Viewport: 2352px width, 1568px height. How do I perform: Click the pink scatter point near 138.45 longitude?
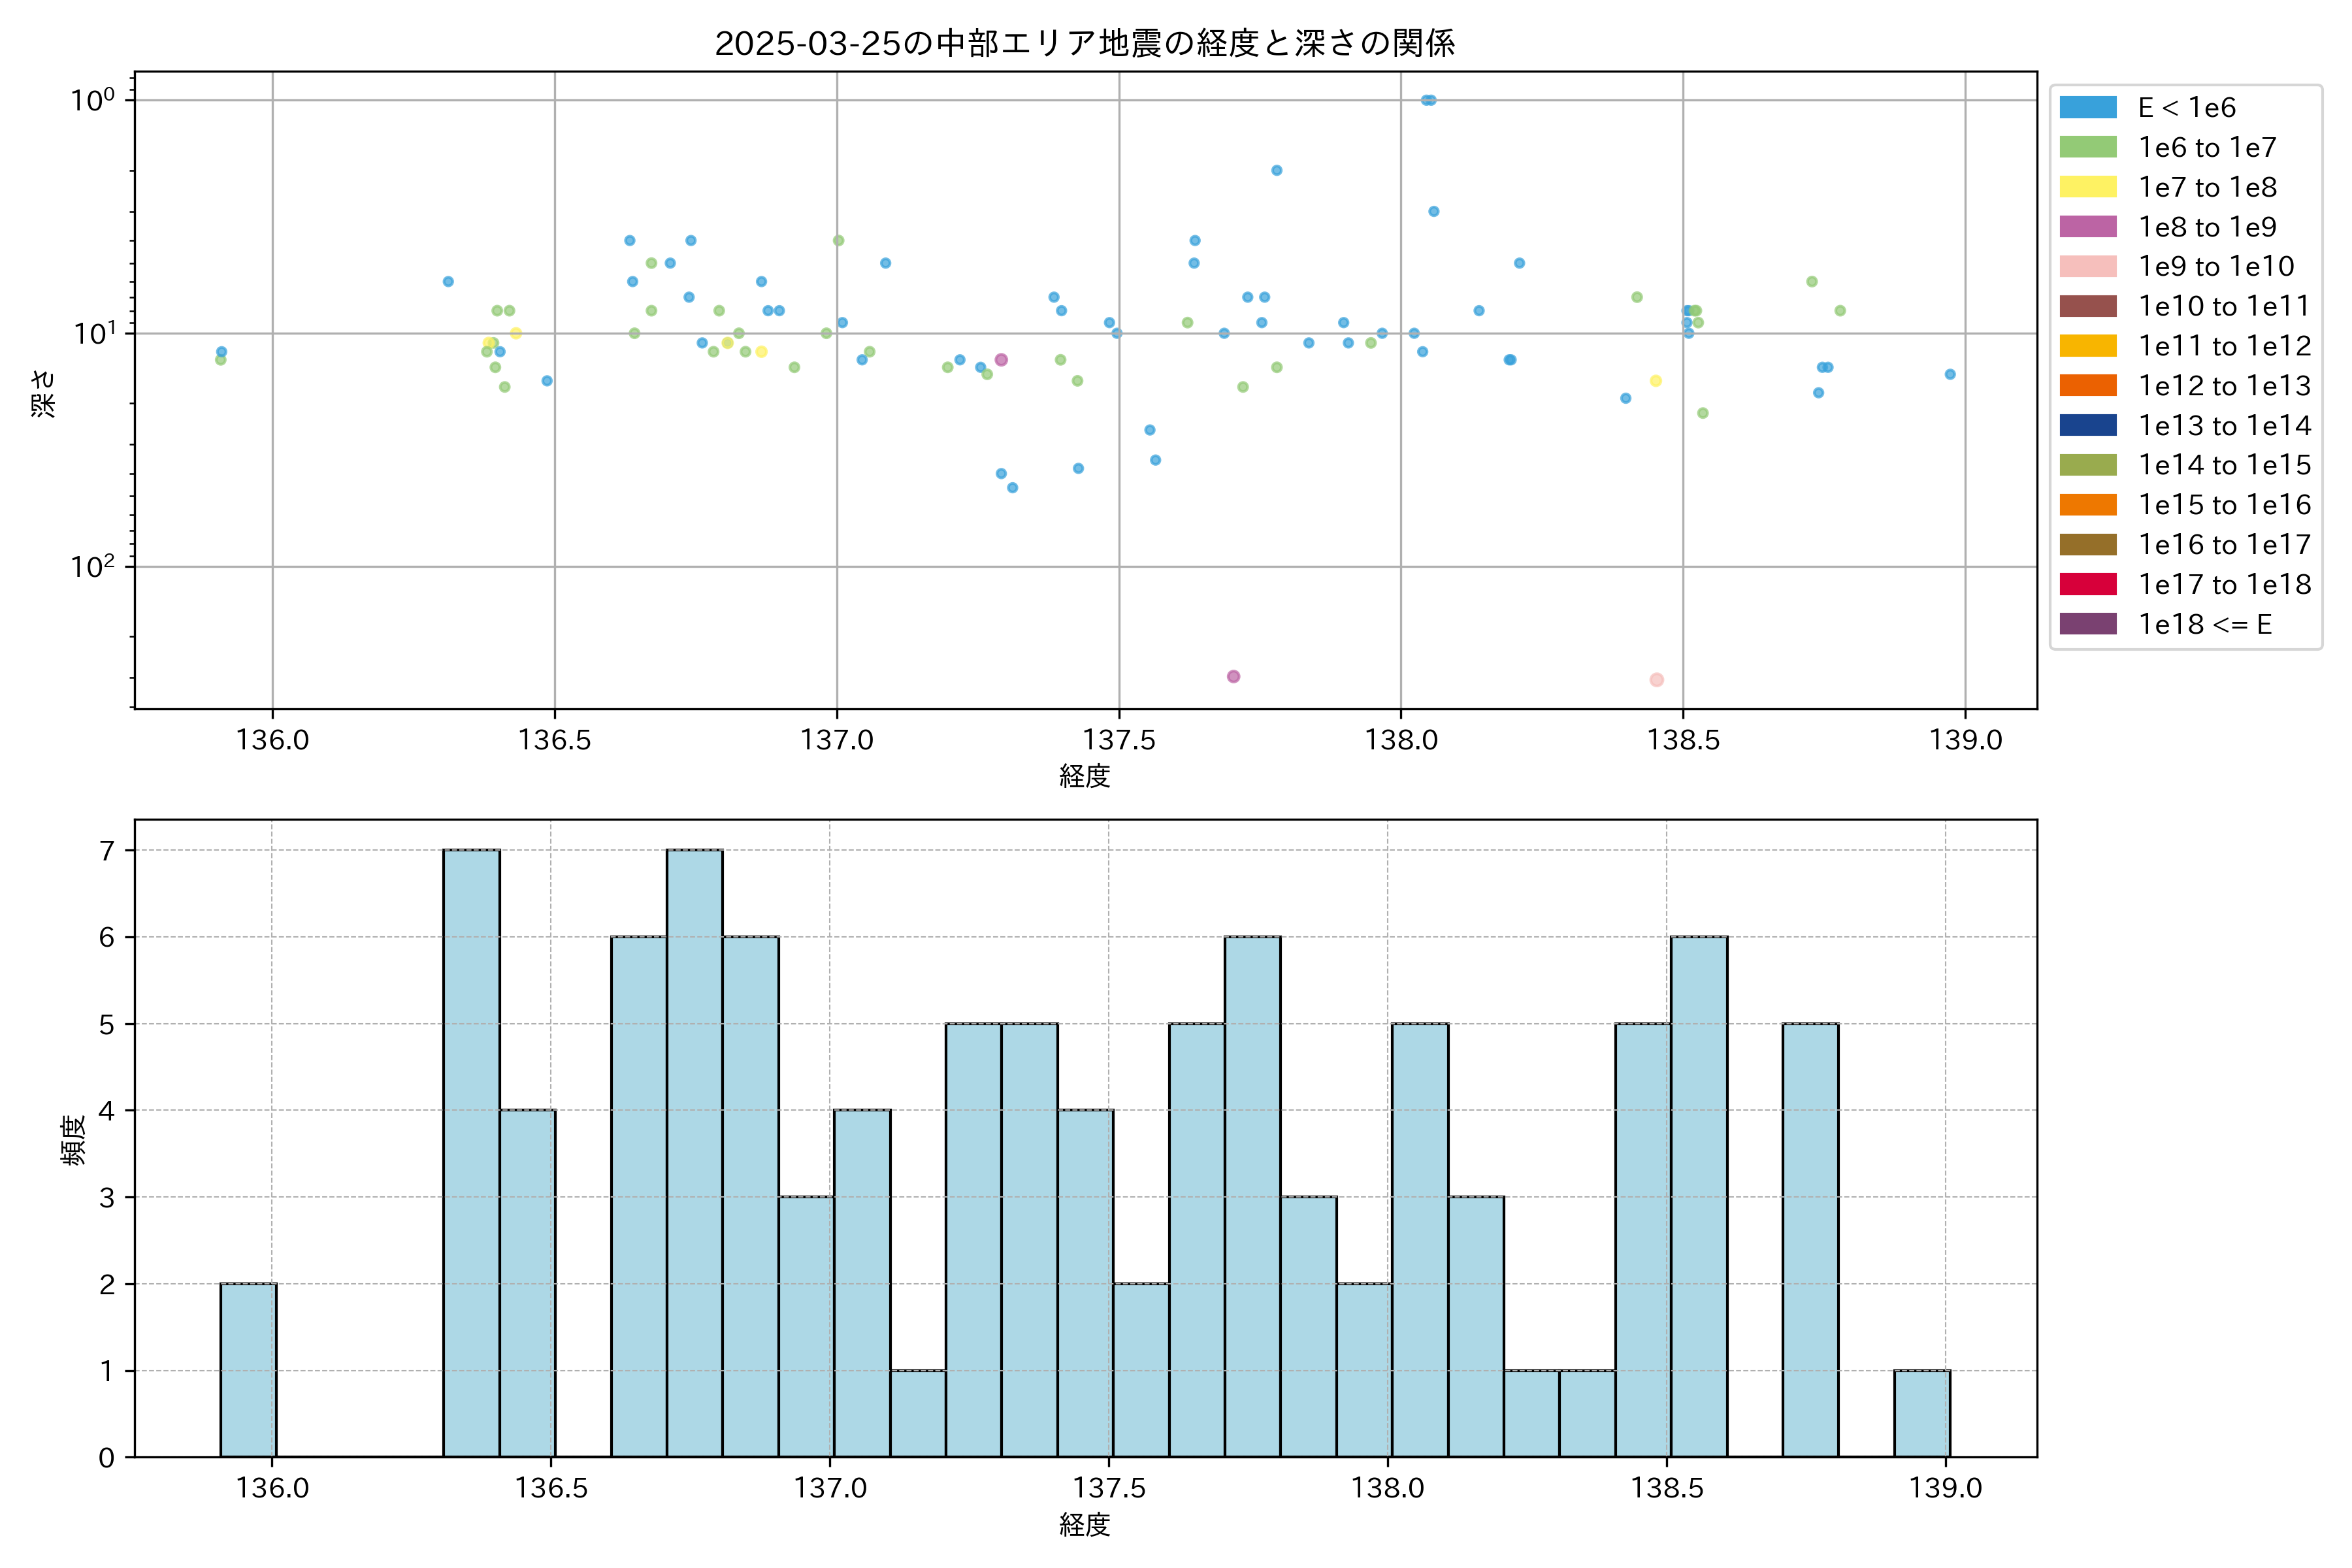point(1656,680)
